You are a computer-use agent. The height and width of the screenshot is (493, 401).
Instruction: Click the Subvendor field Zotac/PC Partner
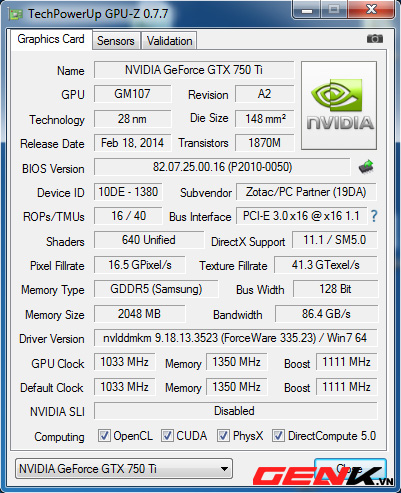[x=306, y=192]
